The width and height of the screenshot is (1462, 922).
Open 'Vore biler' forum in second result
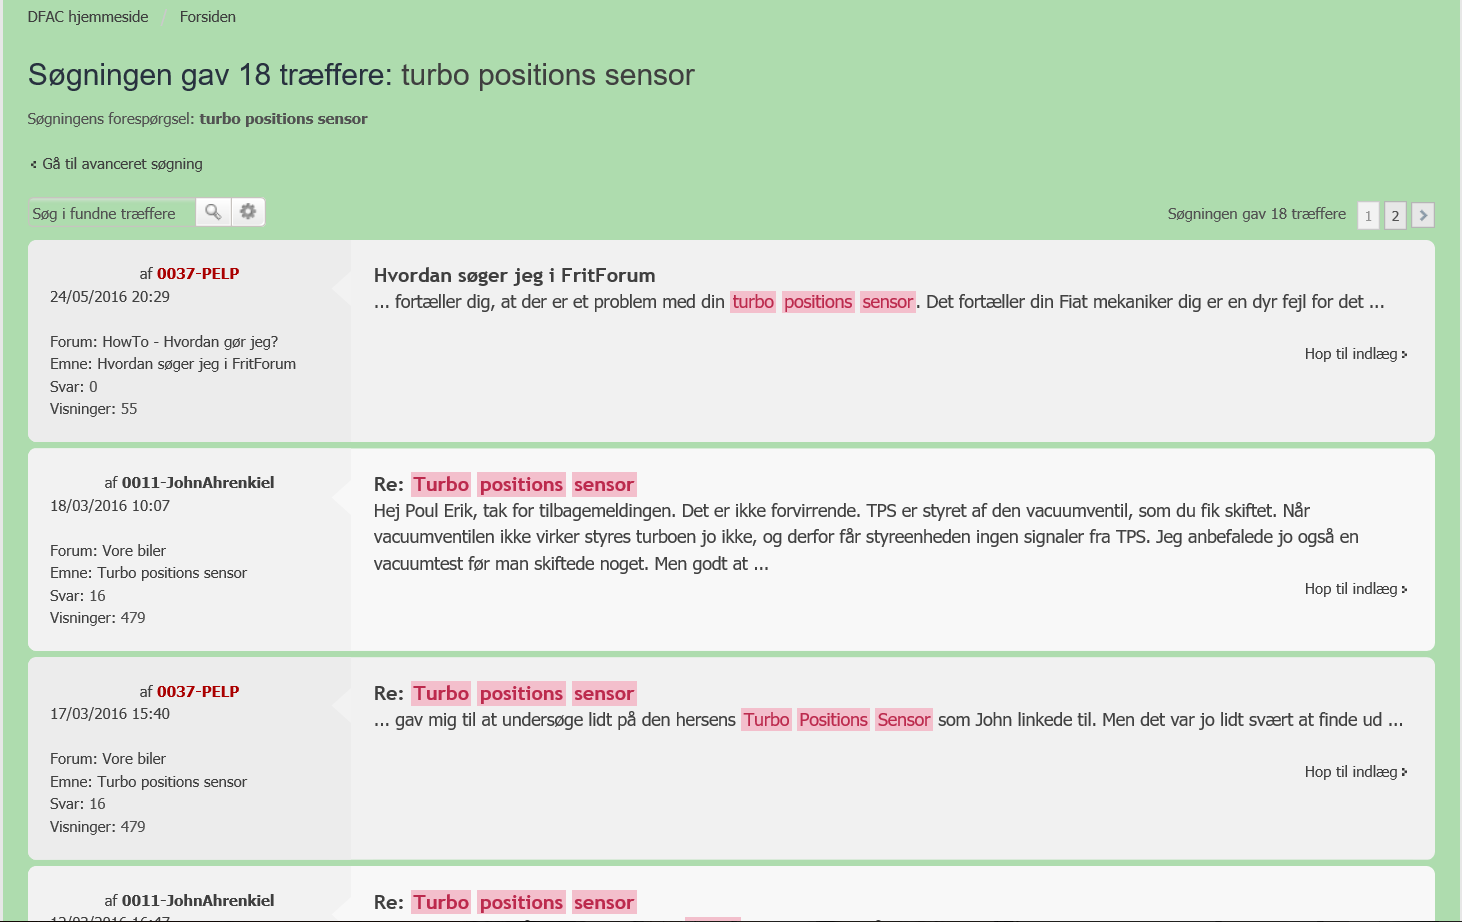[x=134, y=551]
